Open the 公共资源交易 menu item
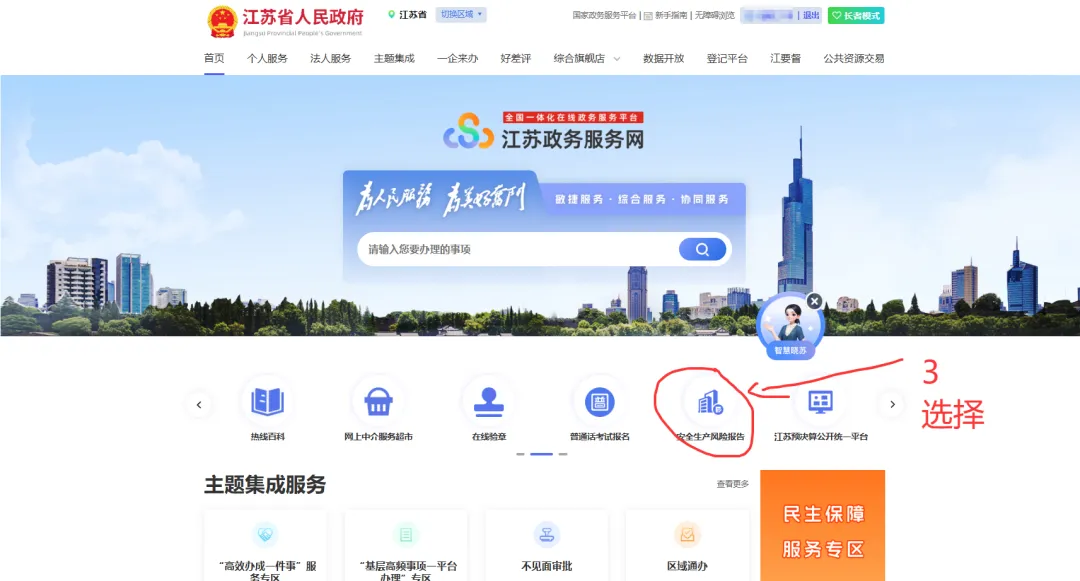Viewport: 1080px width, 581px height. click(853, 59)
